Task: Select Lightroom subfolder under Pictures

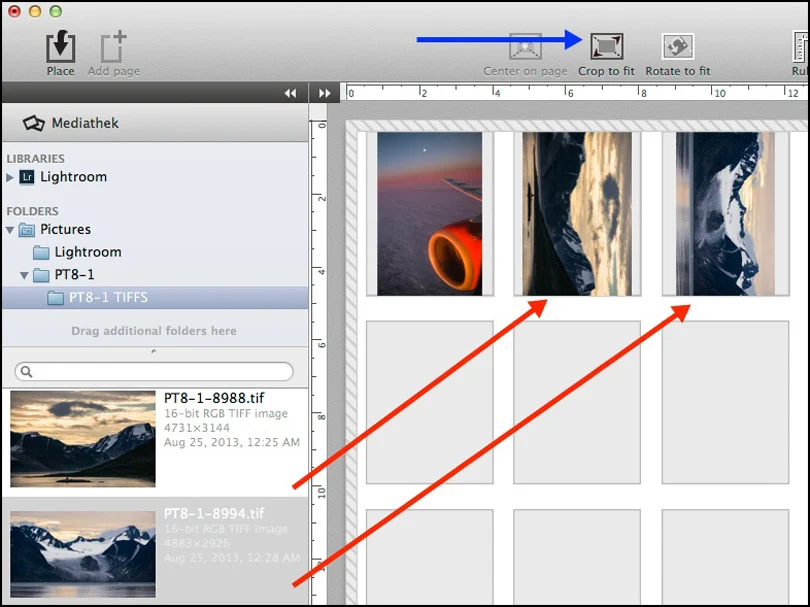Action: (x=88, y=252)
